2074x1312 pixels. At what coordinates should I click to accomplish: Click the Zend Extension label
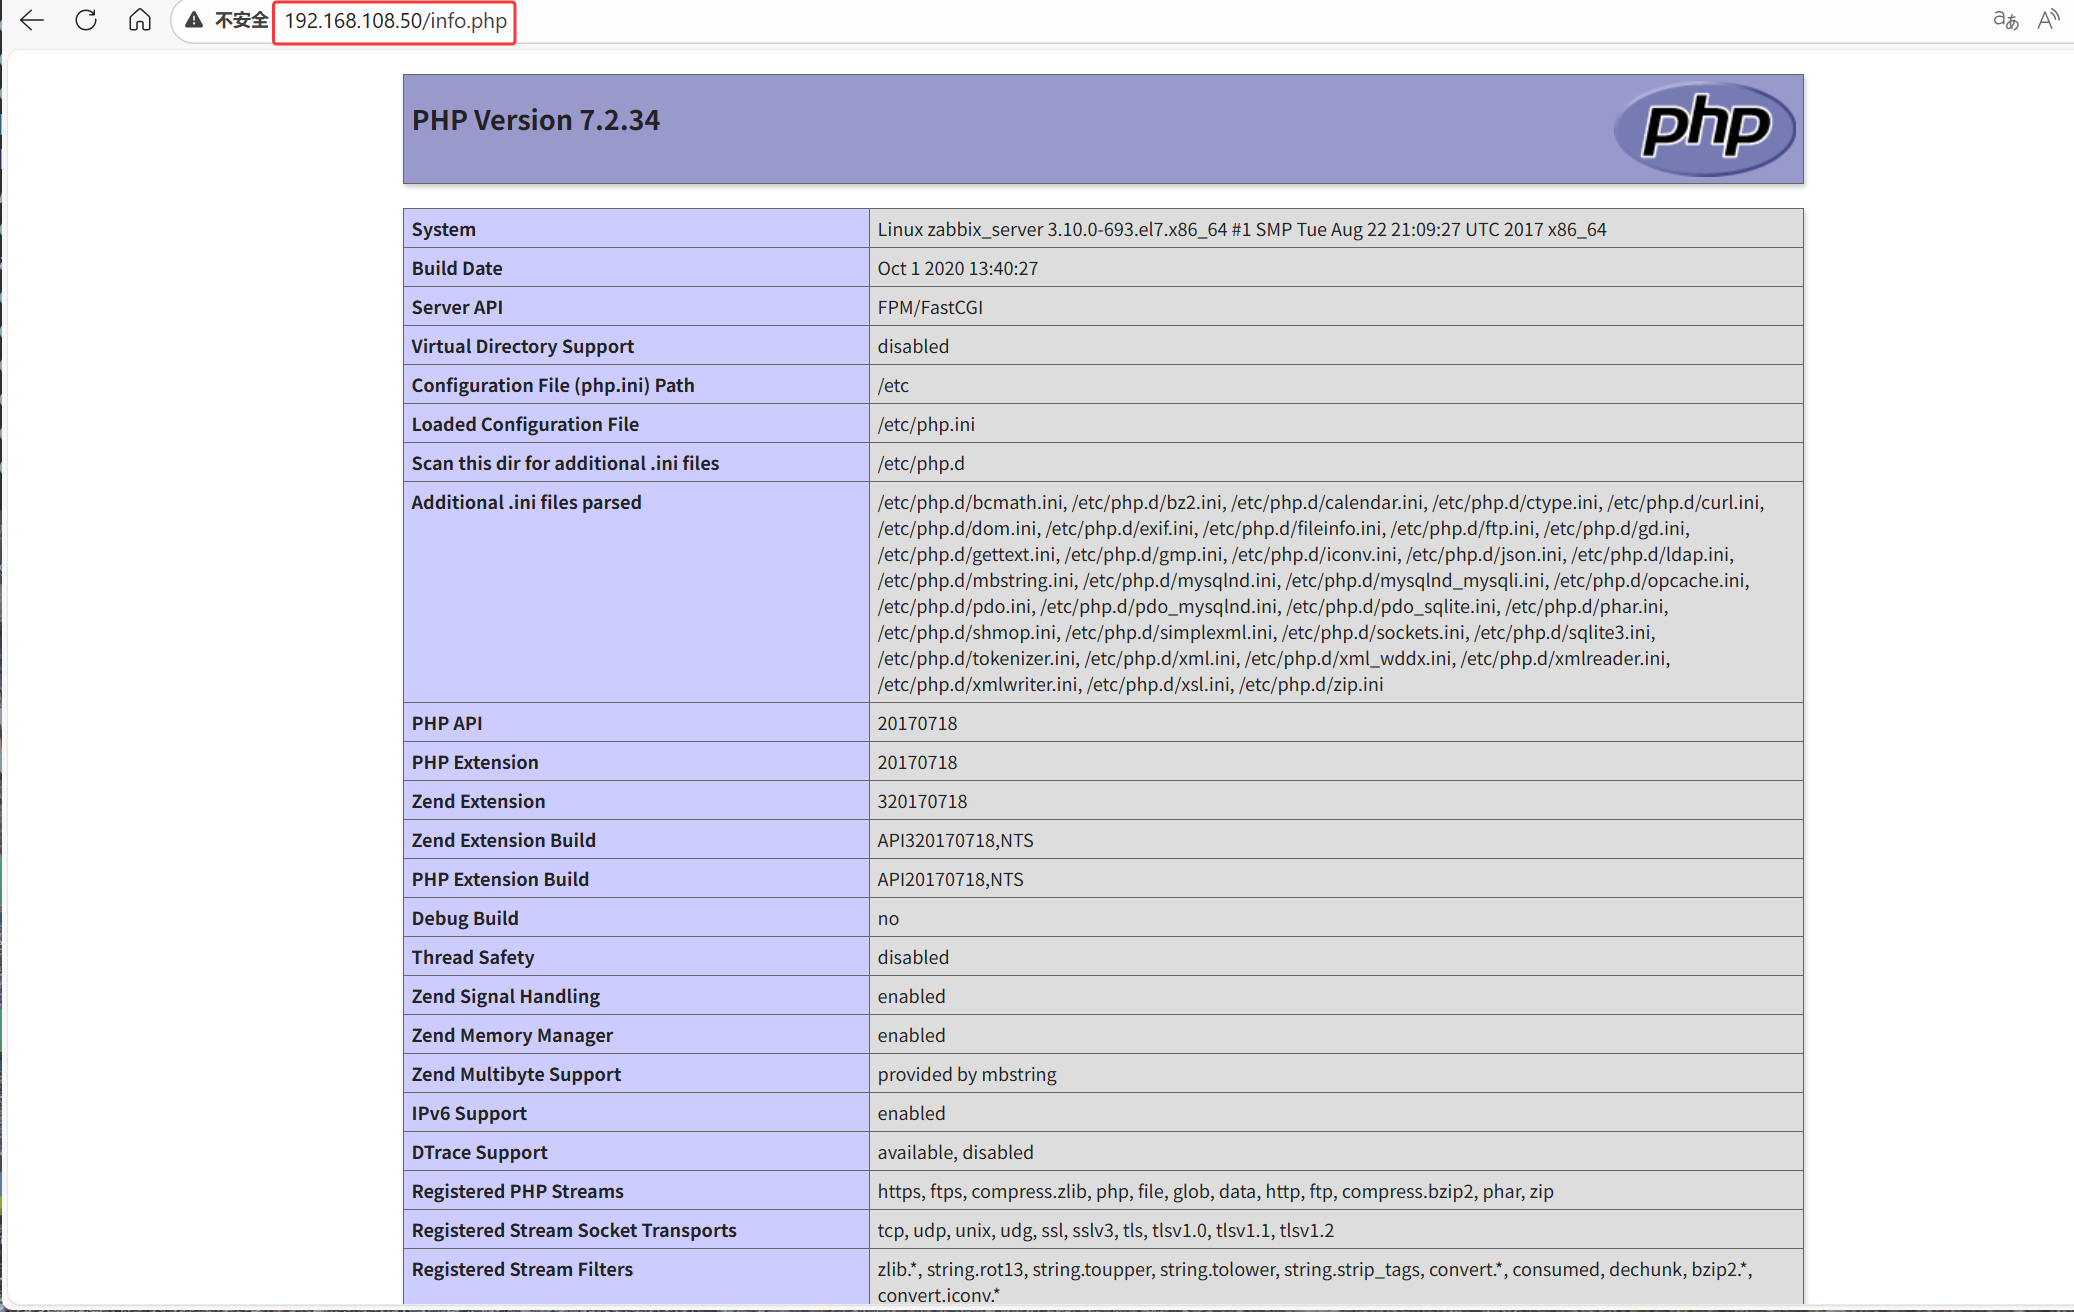(479, 801)
